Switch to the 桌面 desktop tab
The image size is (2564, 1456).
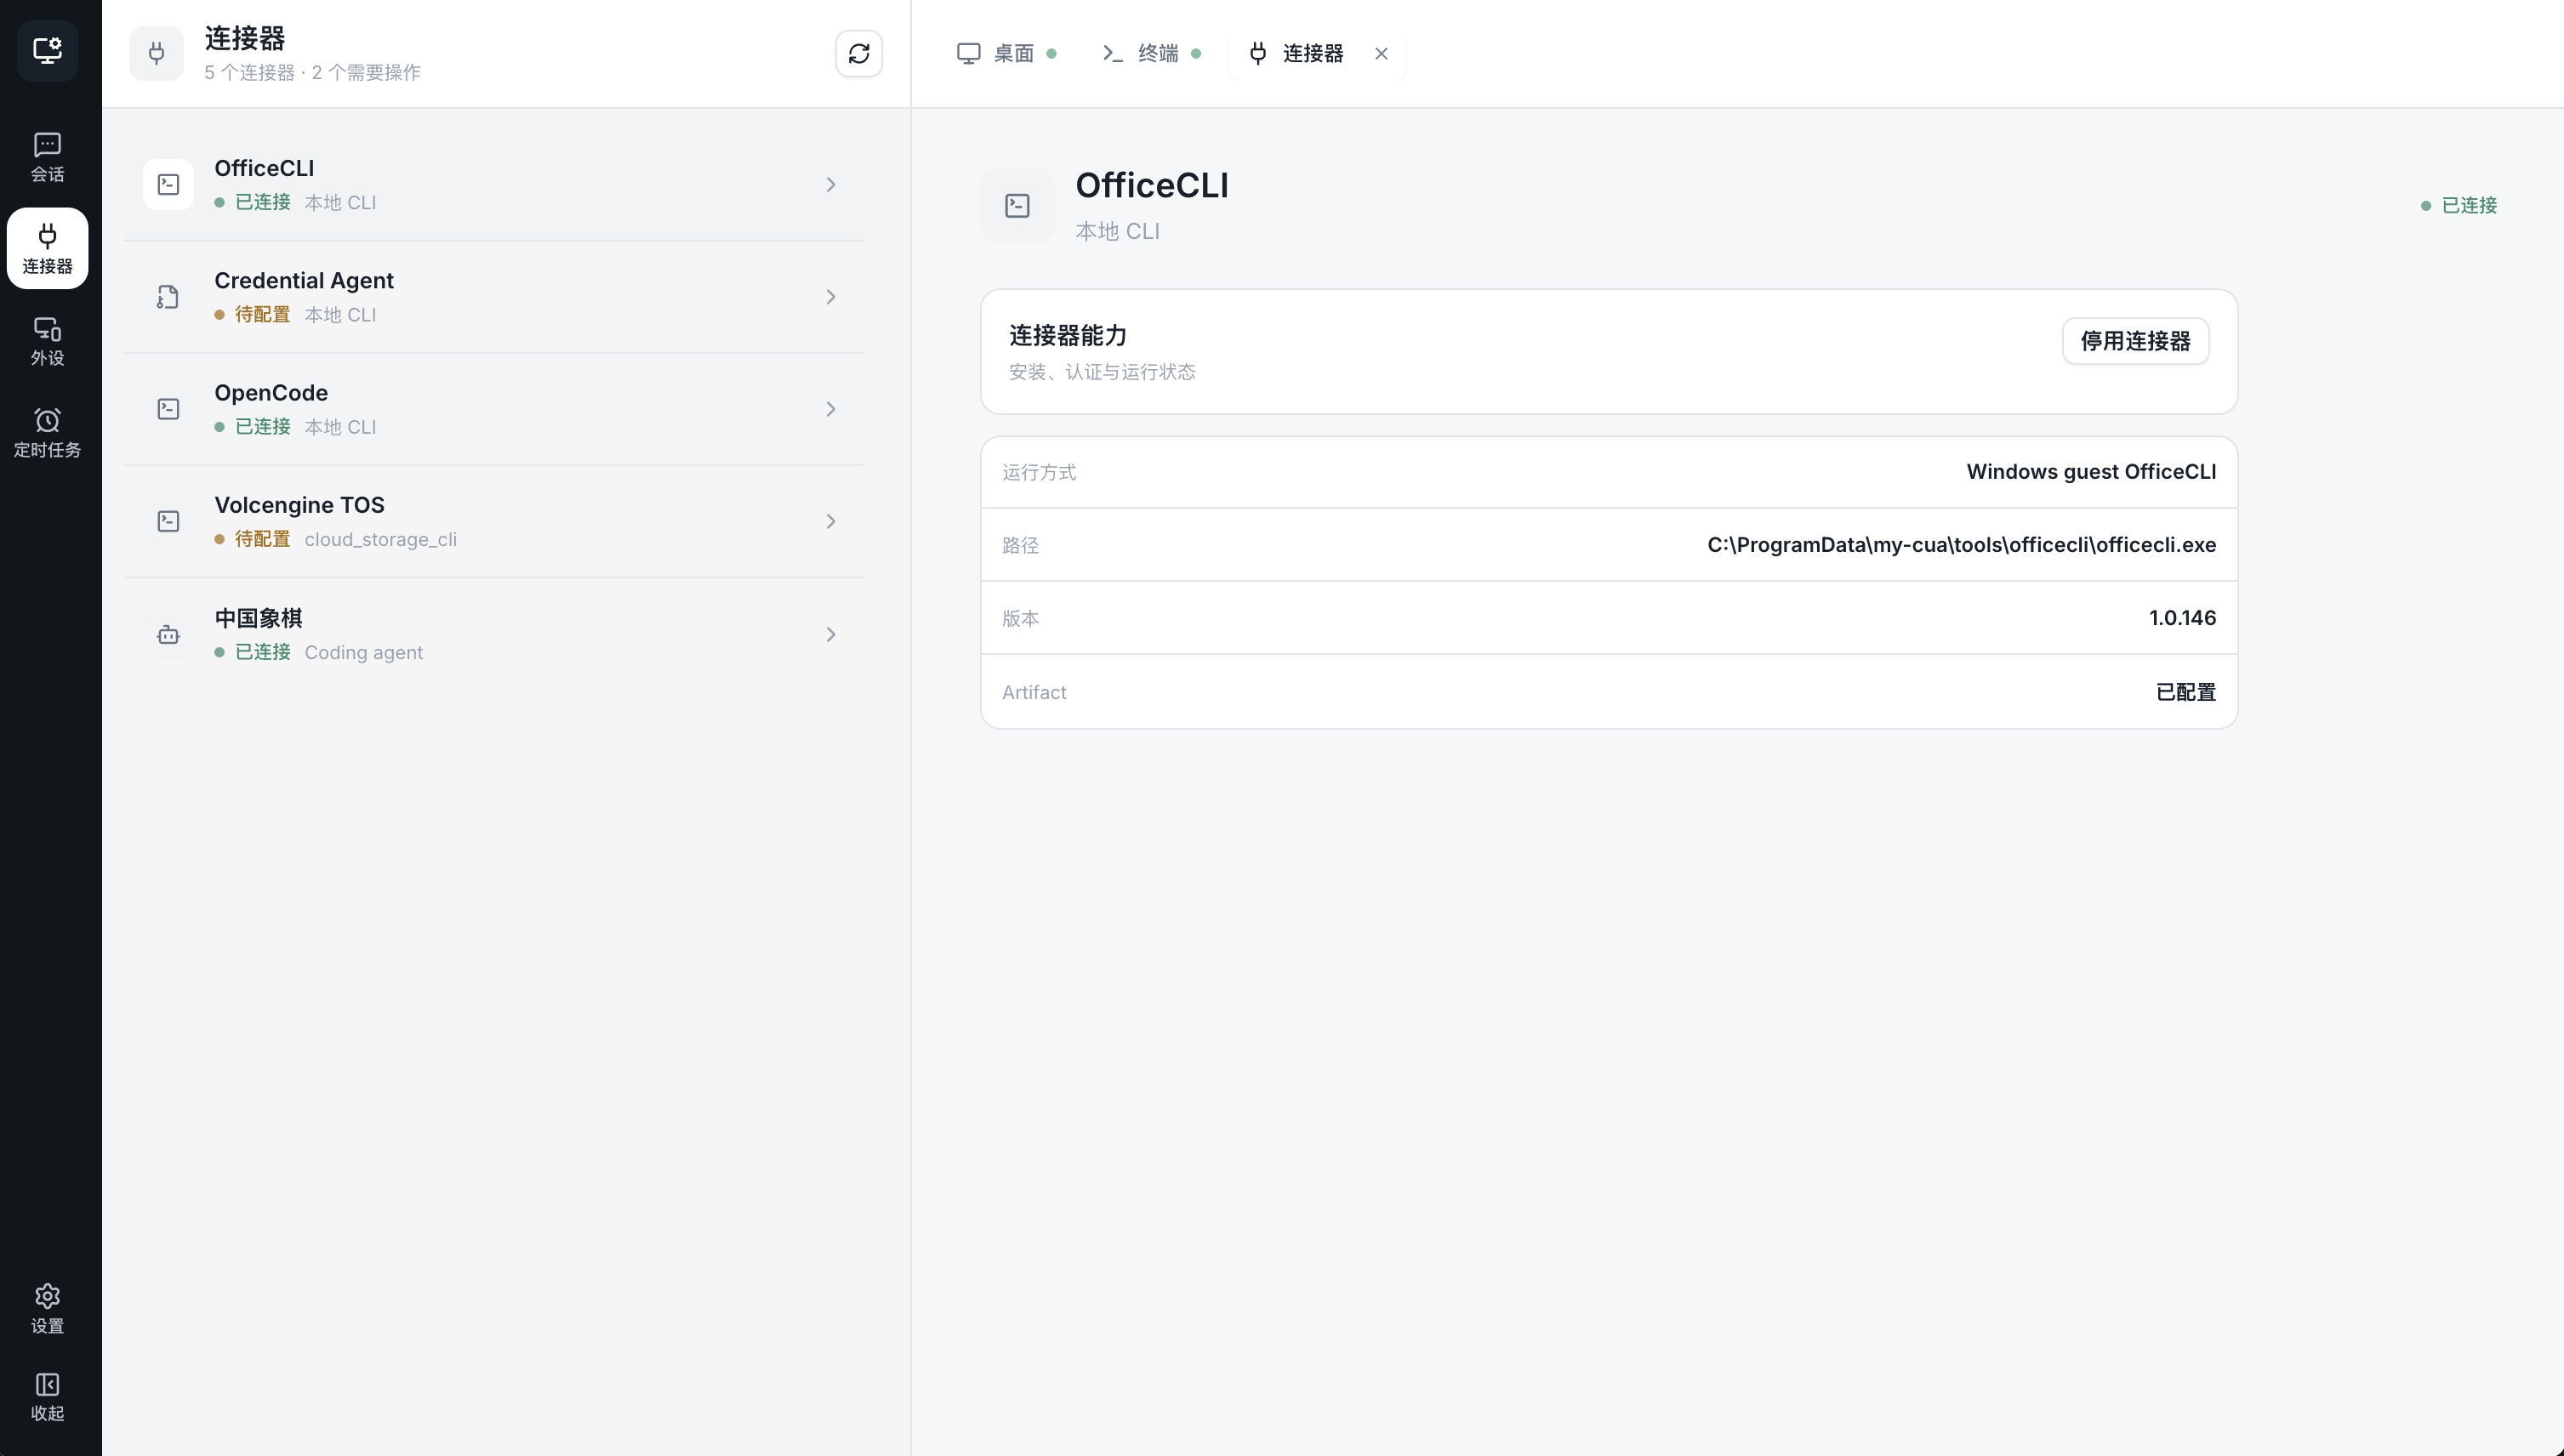pos(1006,53)
